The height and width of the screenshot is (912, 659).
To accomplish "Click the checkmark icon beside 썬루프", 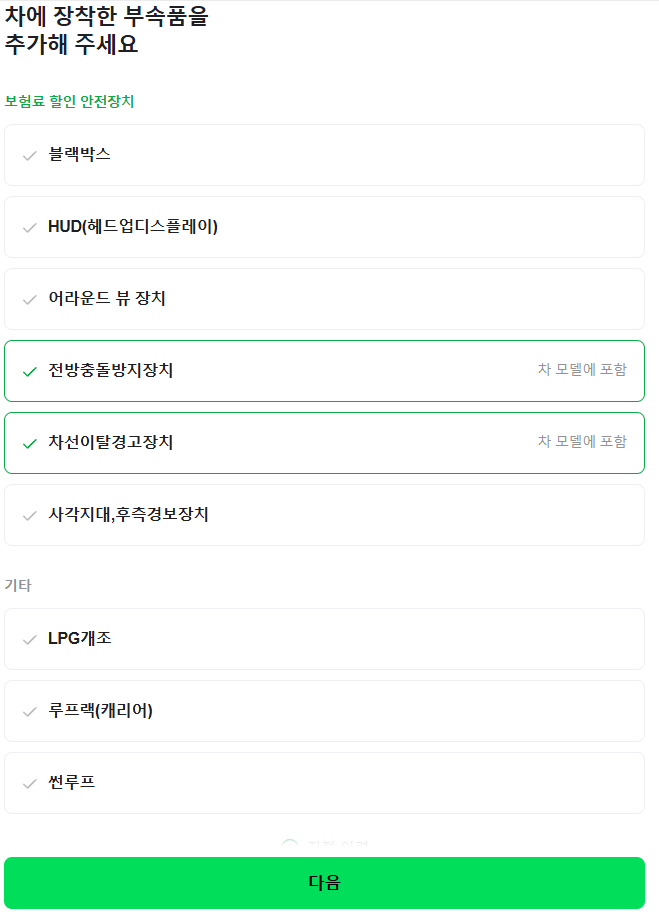I will pyautogui.click(x=30, y=782).
